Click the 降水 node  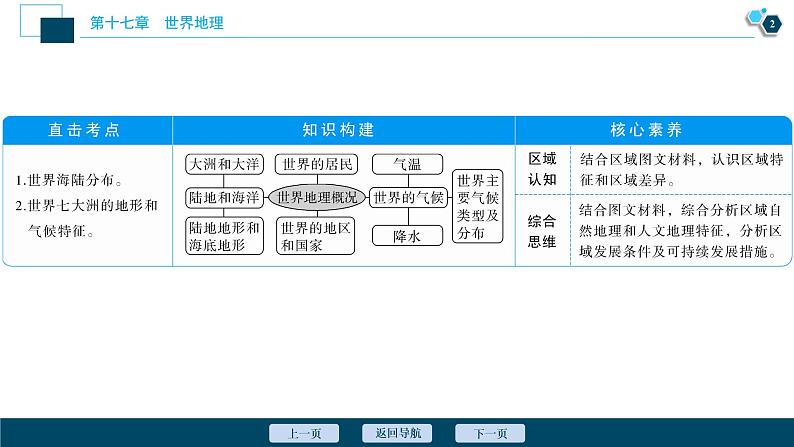click(408, 236)
